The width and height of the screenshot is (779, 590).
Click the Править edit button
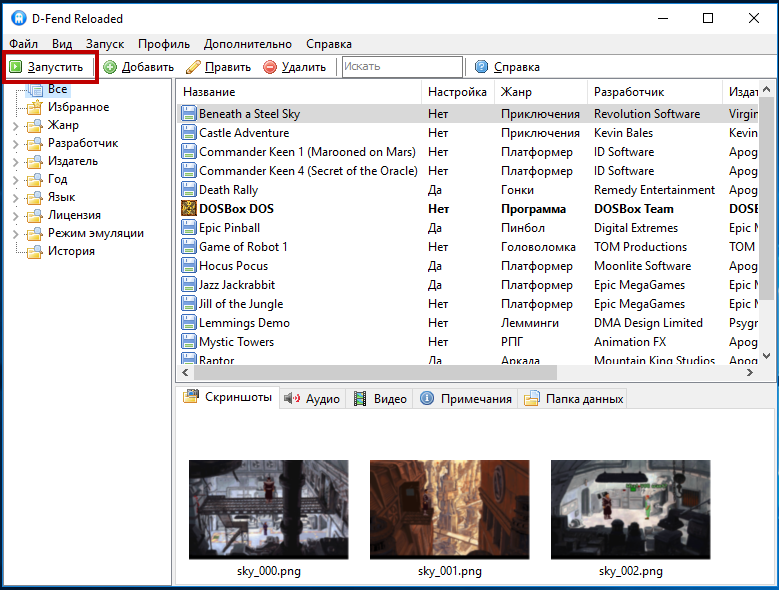(219, 67)
